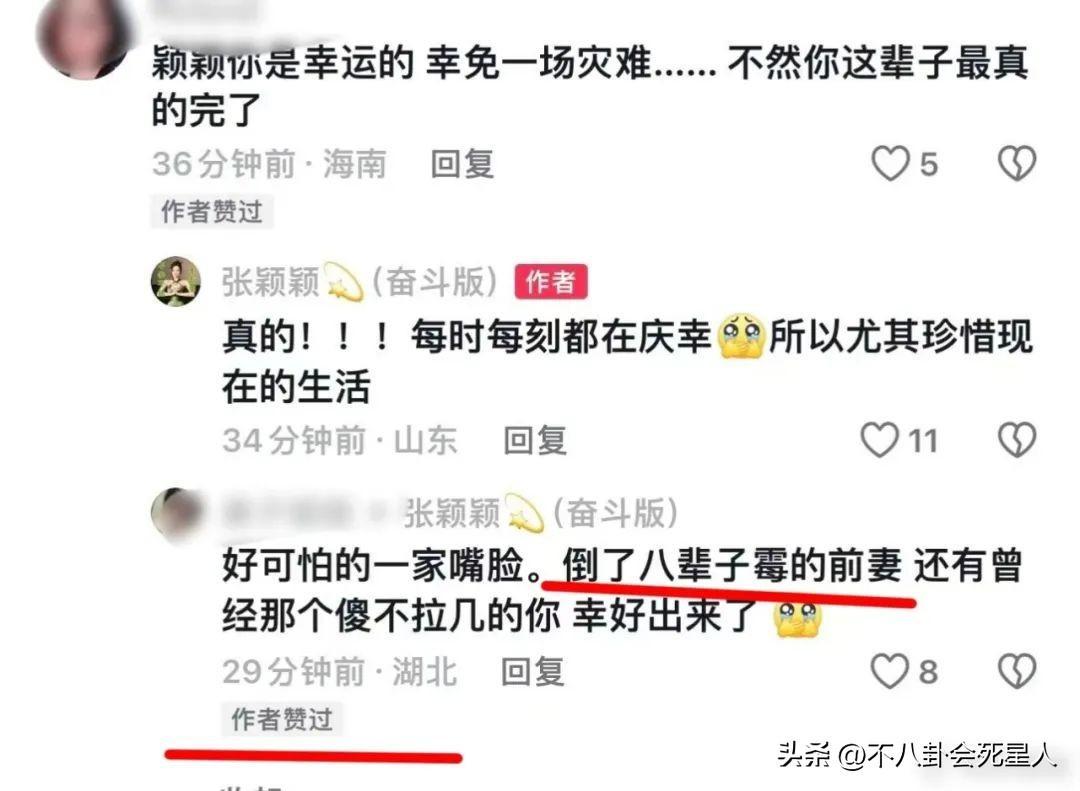
Task: Open the blurred avatar of Hubei commenter
Action: pyautogui.click(x=176, y=513)
